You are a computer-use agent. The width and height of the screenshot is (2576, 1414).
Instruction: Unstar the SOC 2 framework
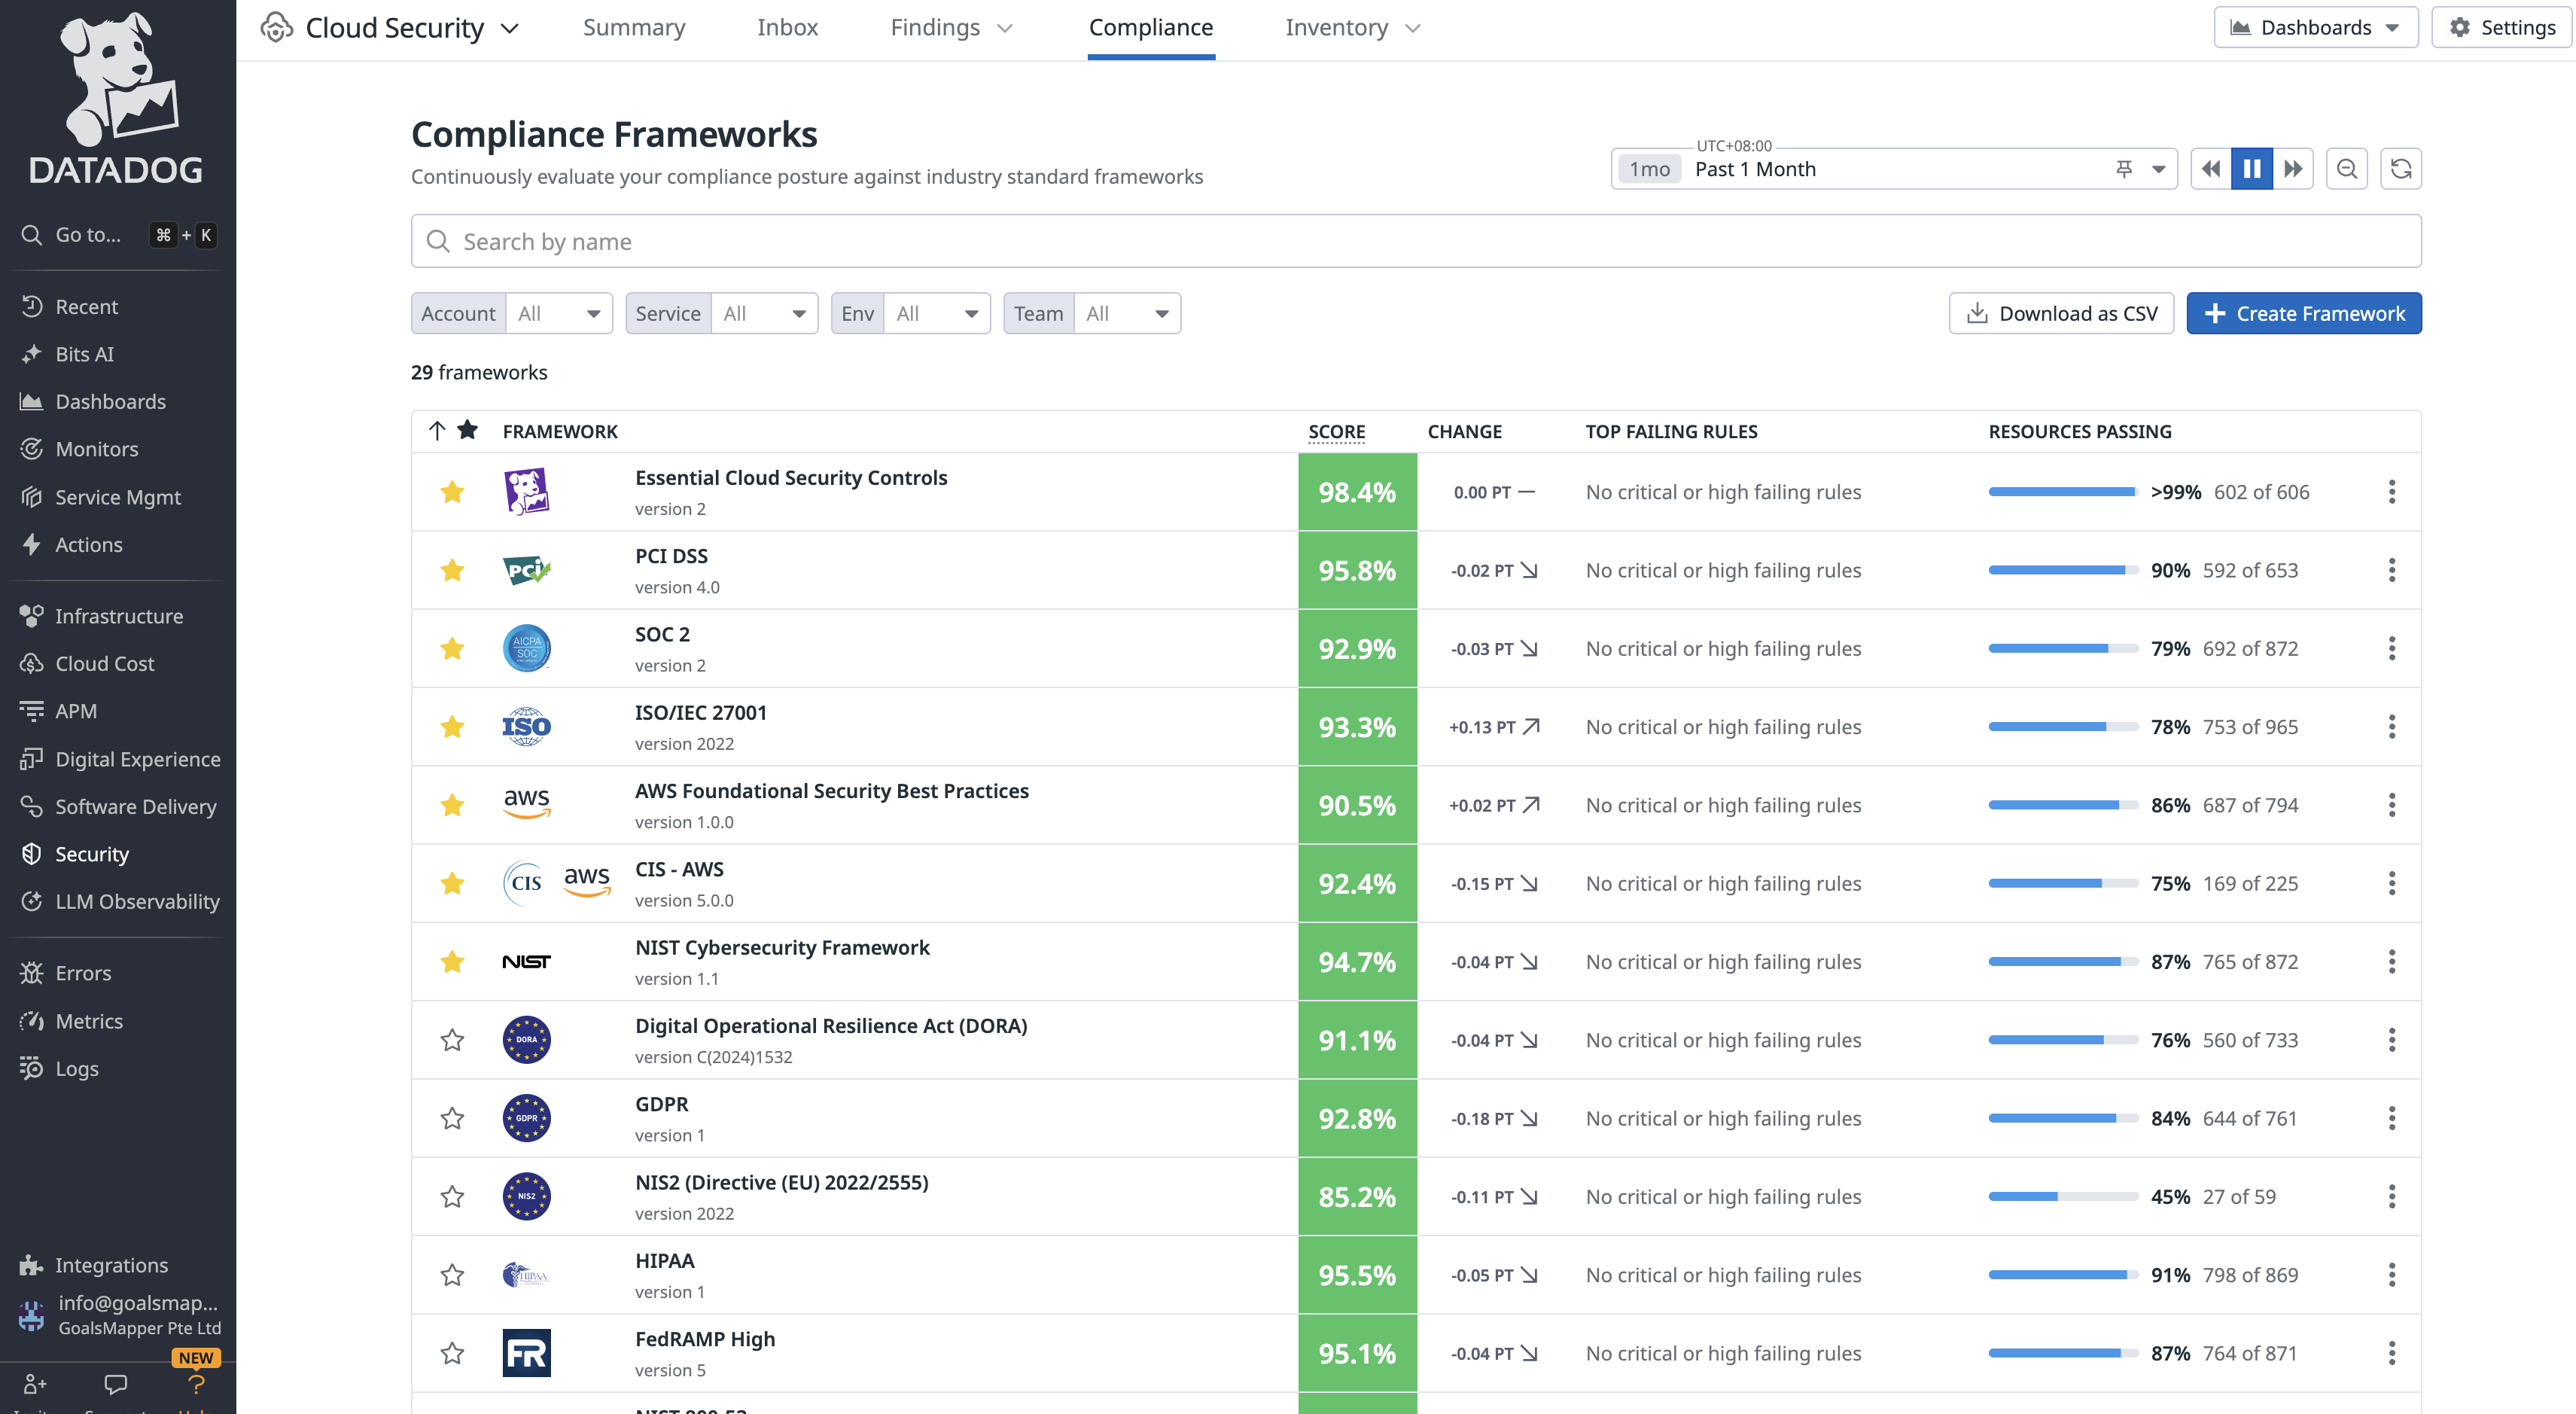coord(452,648)
